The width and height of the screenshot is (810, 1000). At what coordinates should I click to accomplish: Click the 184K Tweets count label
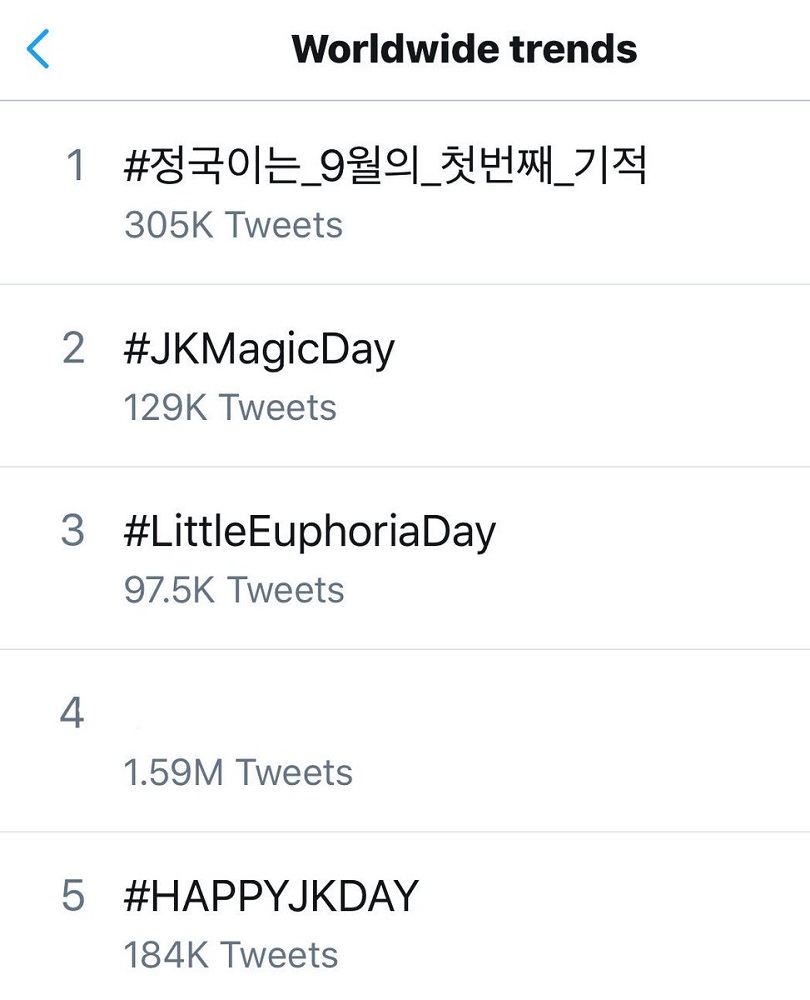tap(232, 953)
